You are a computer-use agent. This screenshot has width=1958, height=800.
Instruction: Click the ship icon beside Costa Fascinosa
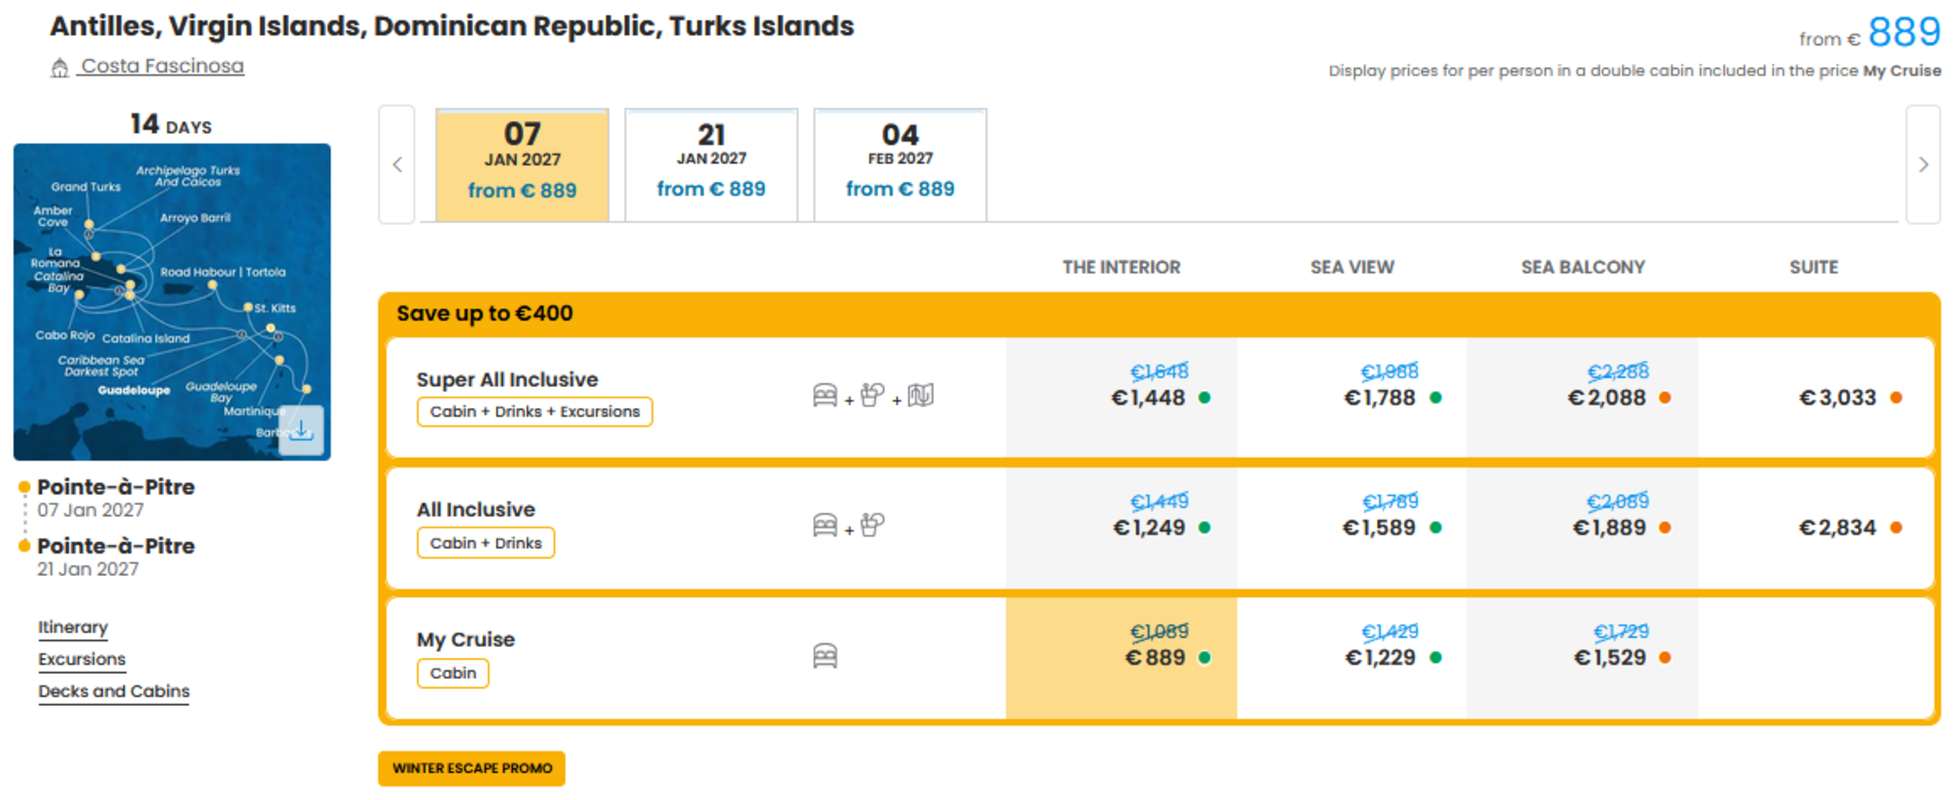coord(60,67)
